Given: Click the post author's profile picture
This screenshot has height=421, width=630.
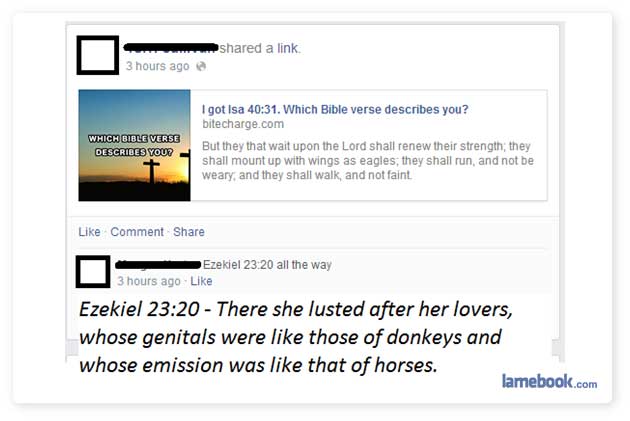Looking at the screenshot, I should [x=98, y=54].
